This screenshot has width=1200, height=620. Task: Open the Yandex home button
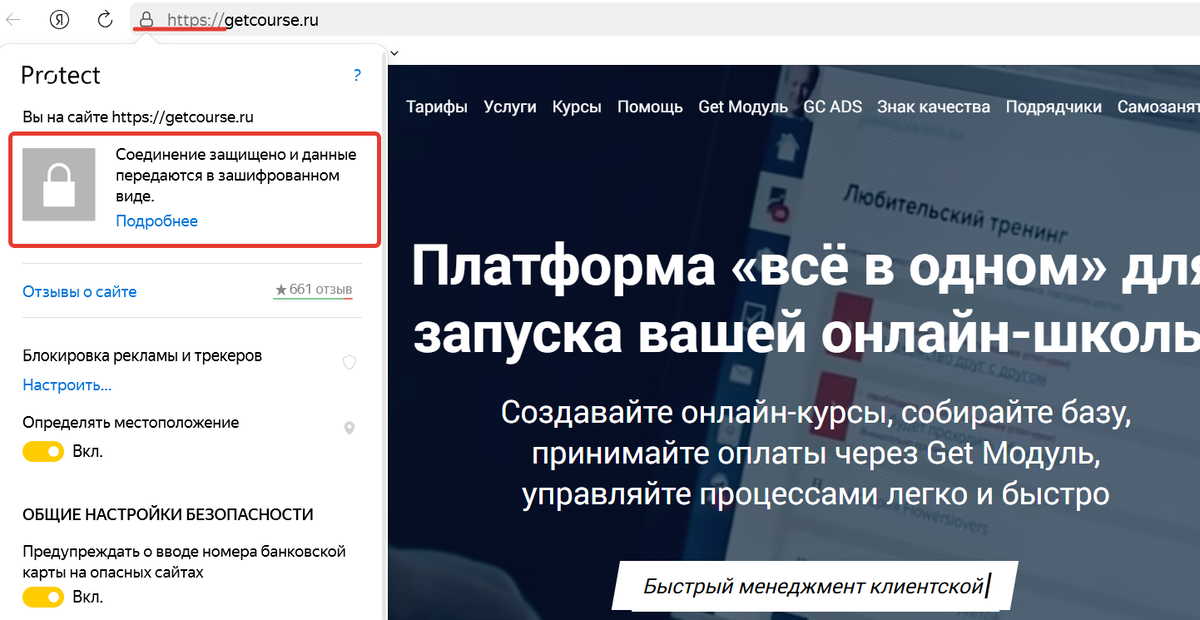pyautogui.click(x=59, y=19)
